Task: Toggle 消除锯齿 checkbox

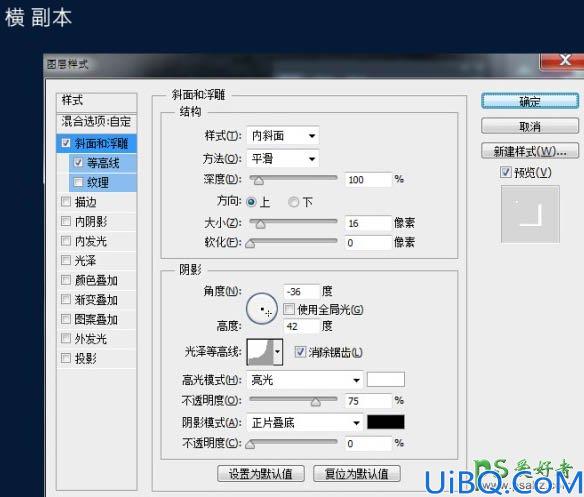Action: click(300, 352)
